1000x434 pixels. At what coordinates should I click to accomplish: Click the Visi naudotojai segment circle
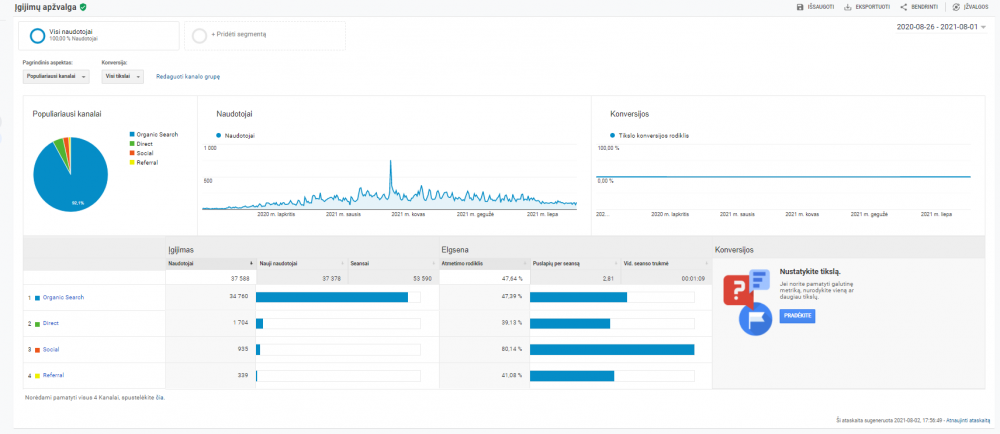pyautogui.click(x=38, y=36)
